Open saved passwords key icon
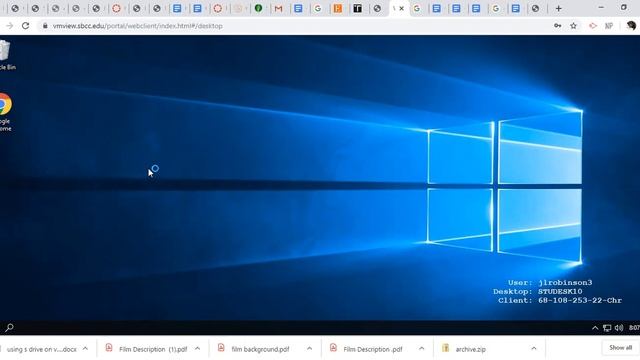This screenshot has height=360, width=640. 558,26
